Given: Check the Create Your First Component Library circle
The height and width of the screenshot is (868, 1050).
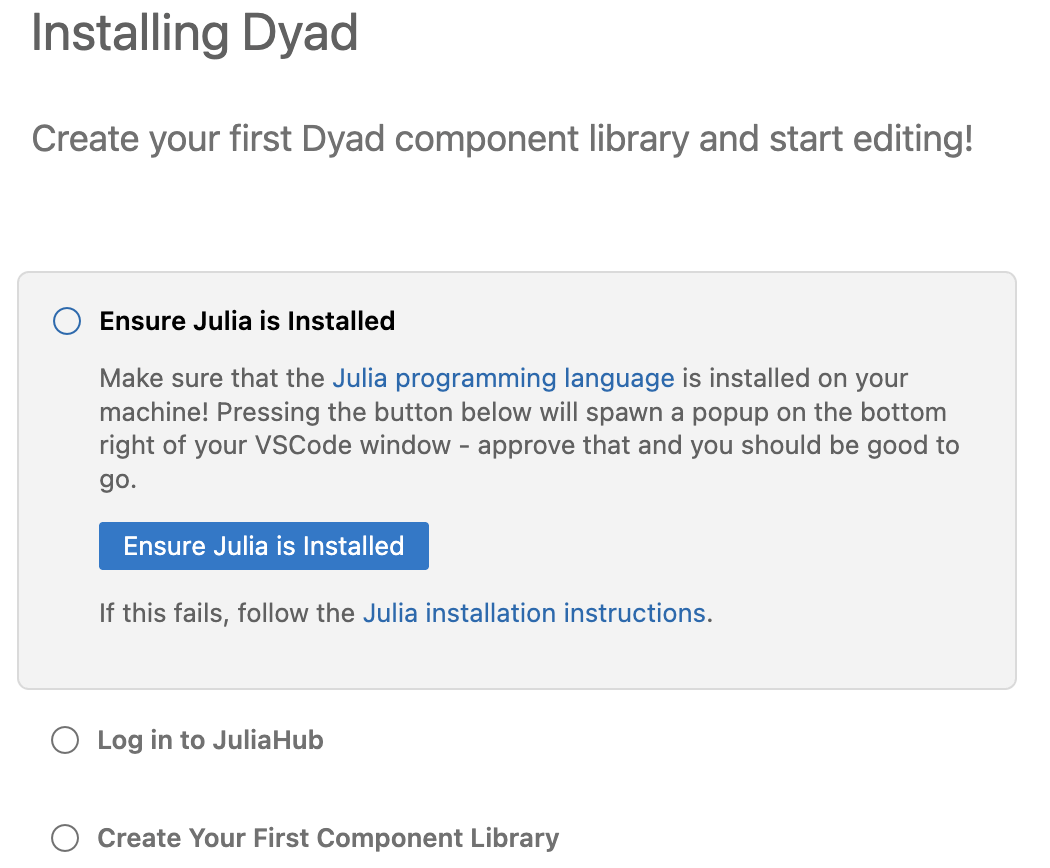Looking at the screenshot, I should point(65,838).
